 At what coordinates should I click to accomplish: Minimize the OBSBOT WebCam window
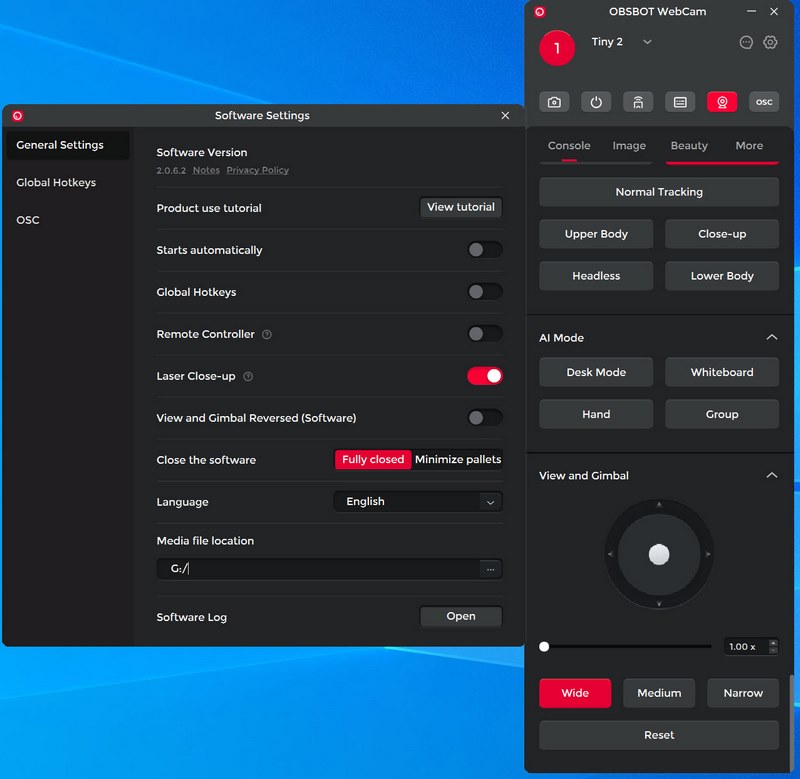point(751,11)
